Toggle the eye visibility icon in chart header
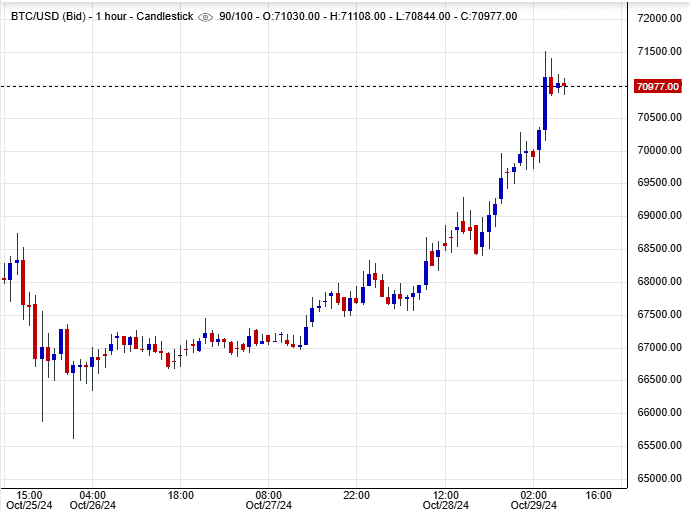690x512 pixels. point(206,18)
